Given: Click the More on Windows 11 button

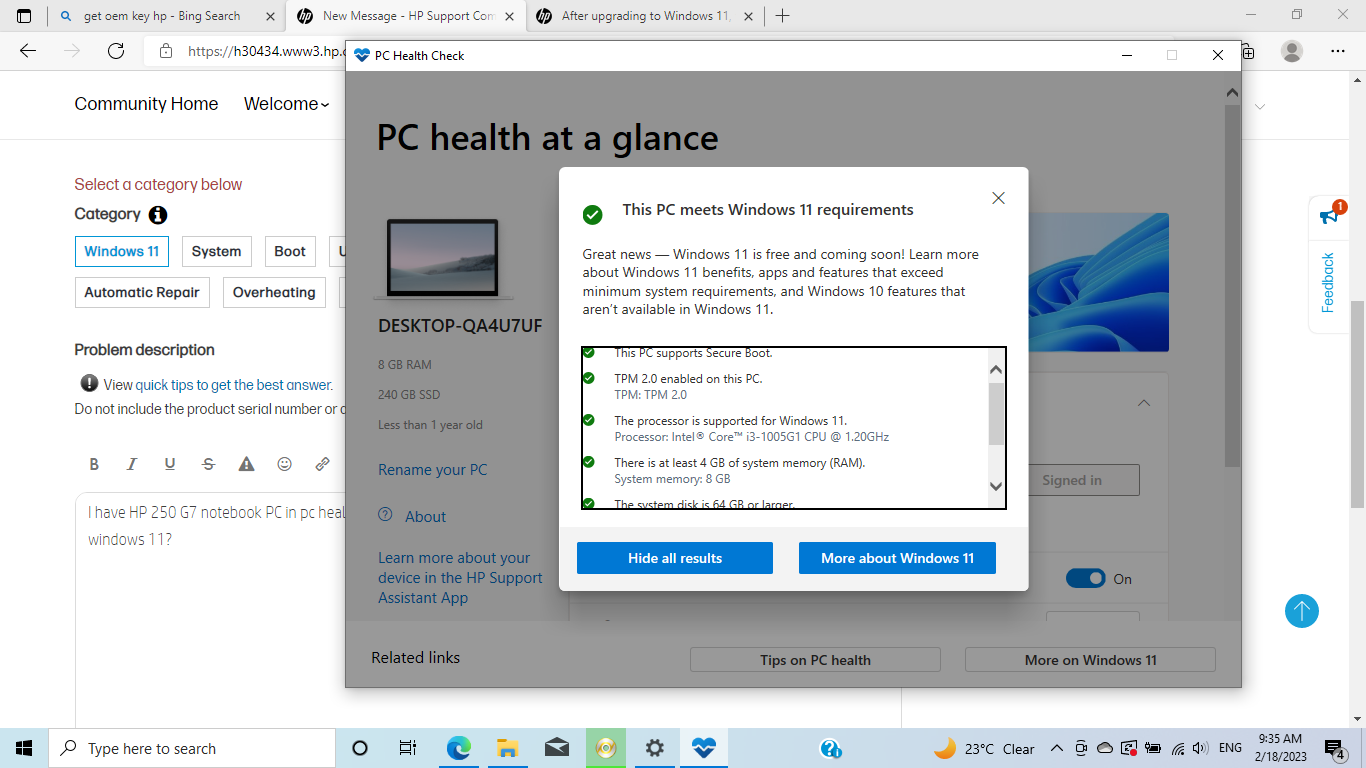Looking at the screenshot, I should point(1090,660).
